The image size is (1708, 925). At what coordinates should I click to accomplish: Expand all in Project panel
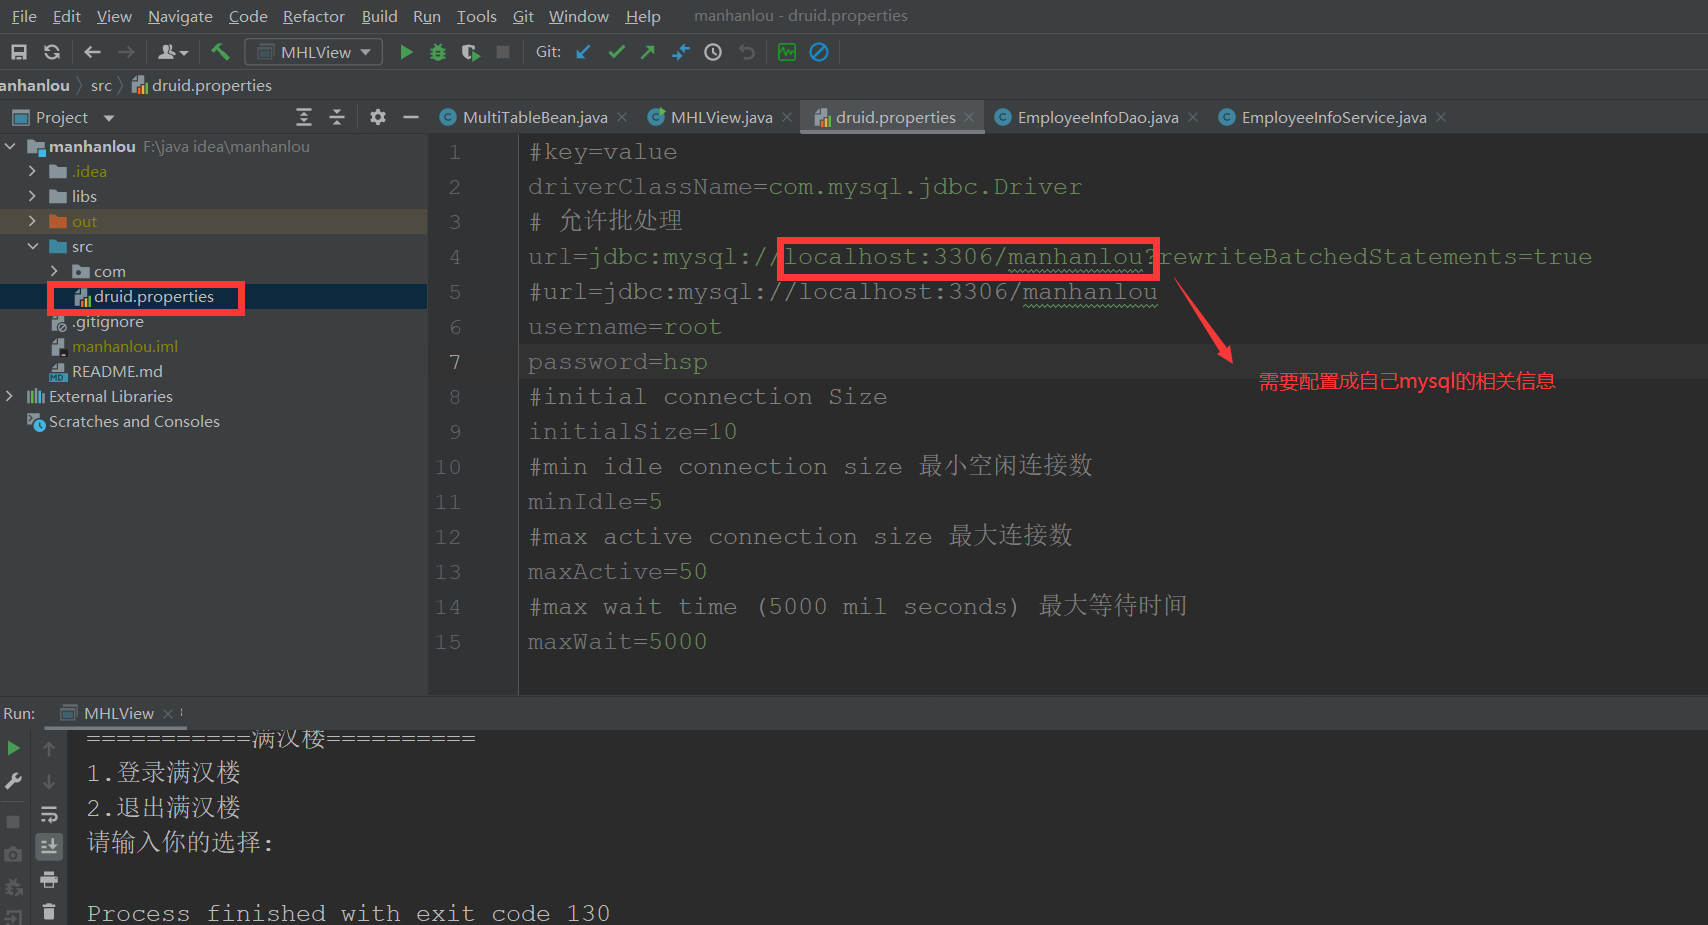[x=304, y=117]
